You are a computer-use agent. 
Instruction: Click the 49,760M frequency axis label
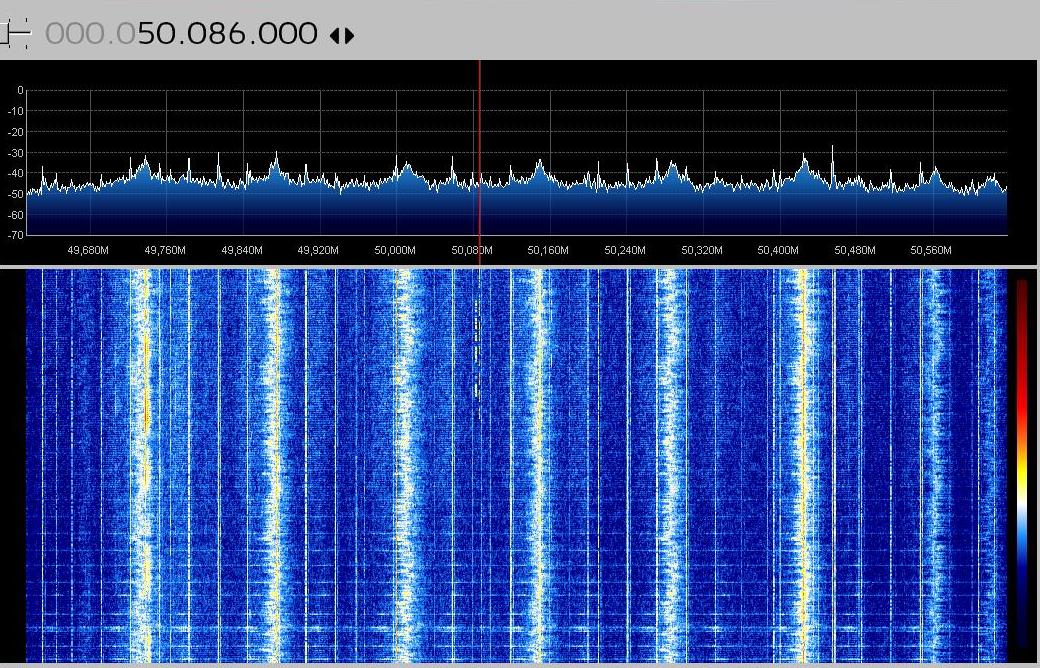pyautogui.click(x=165, y=250)
